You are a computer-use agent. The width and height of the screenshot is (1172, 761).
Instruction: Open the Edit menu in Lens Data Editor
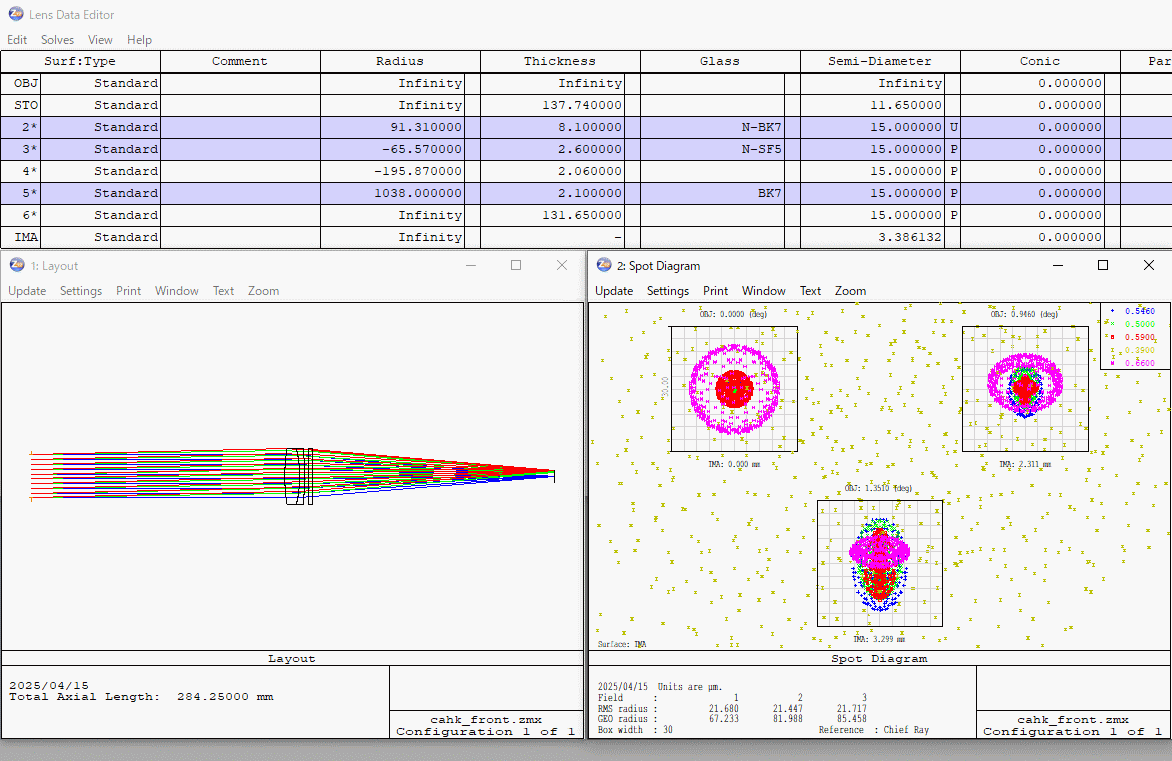point(16,40)
